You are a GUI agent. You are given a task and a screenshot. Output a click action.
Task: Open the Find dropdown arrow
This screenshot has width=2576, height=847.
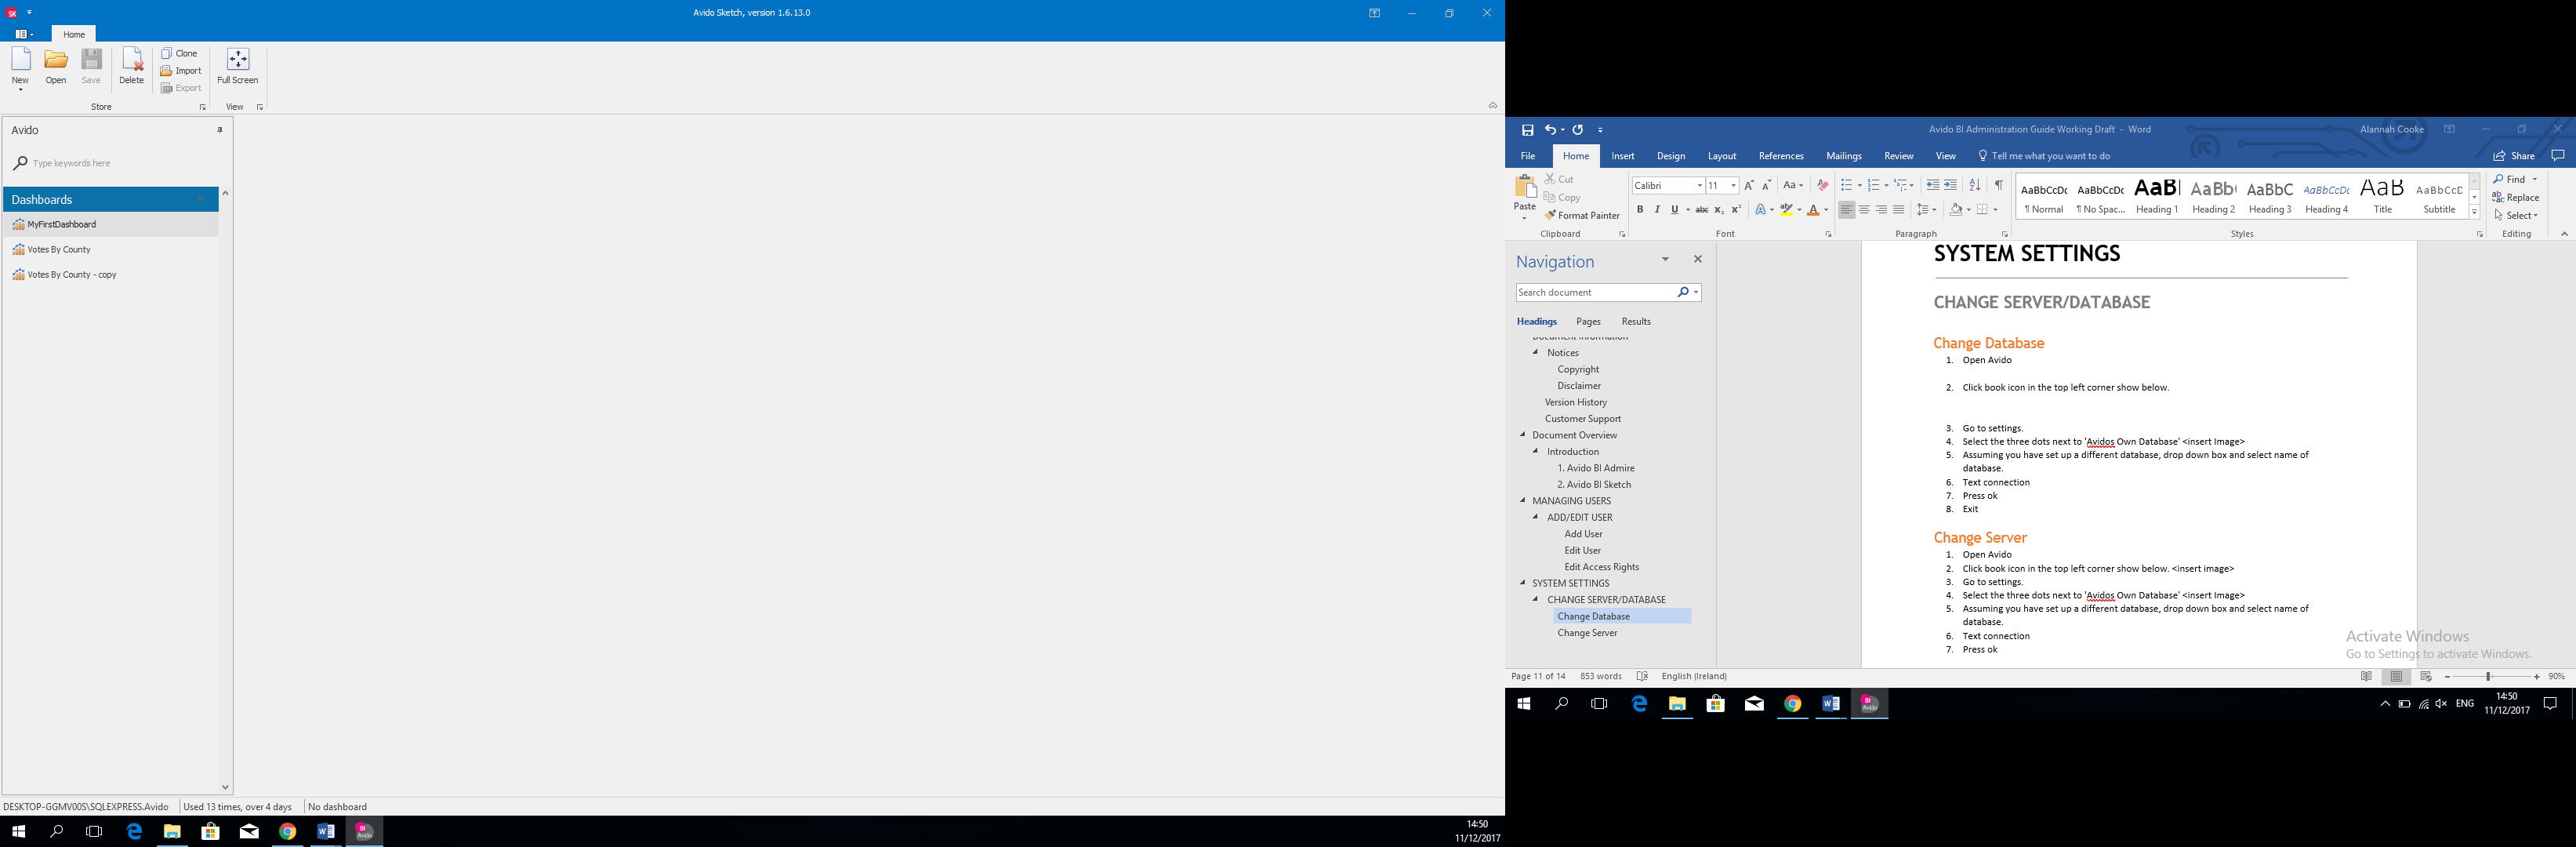(2535, 180)
